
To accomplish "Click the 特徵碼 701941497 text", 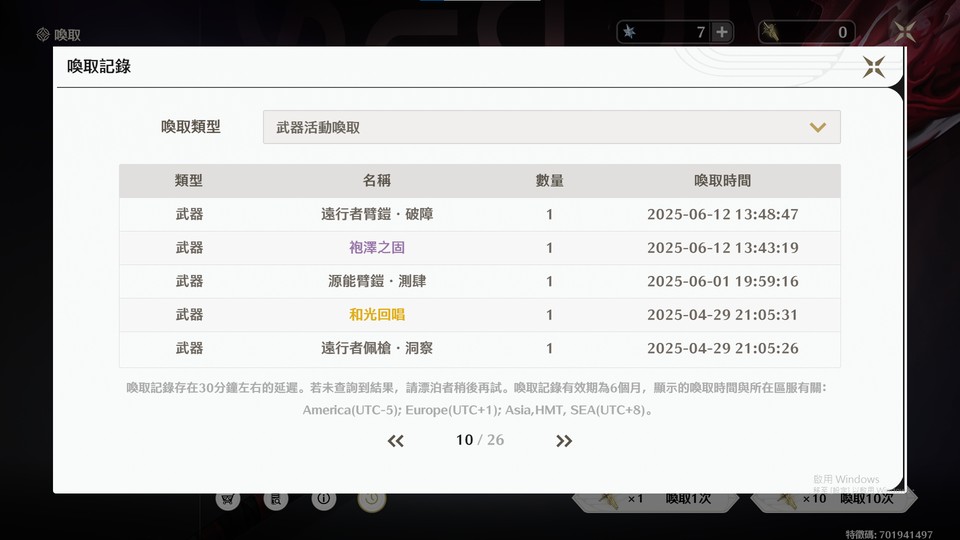I will pos(889,534).
